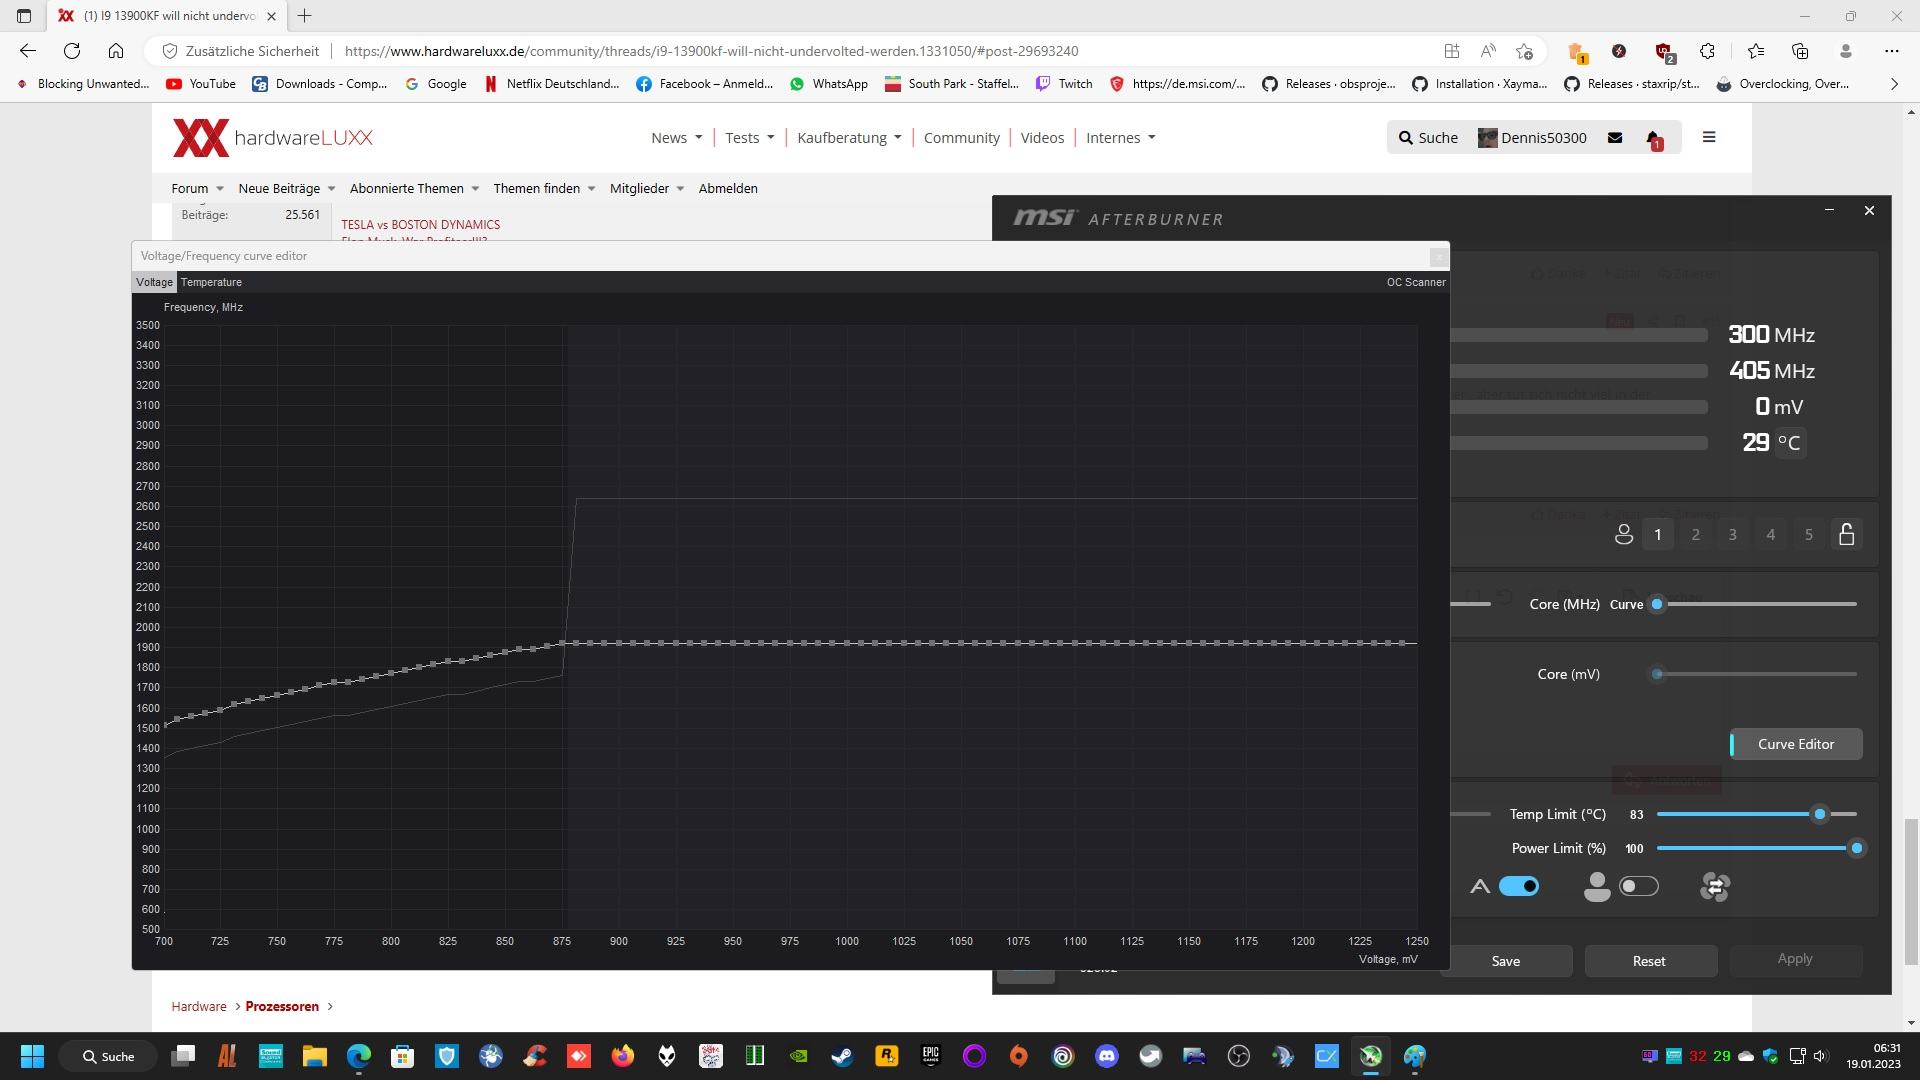This screenshot has width=1920, height=1080.
Task: Go to browser home page icon
Action: pos(116,51)
